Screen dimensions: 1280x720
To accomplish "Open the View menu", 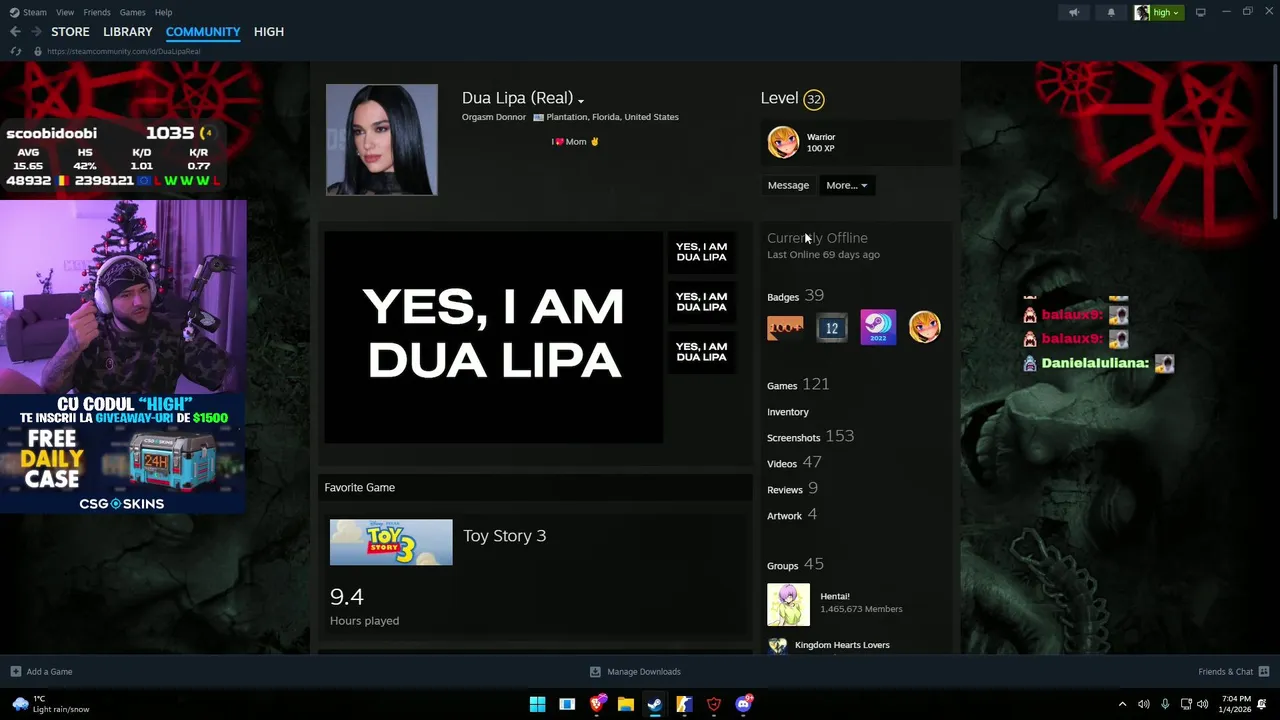I will click(65, 12).
